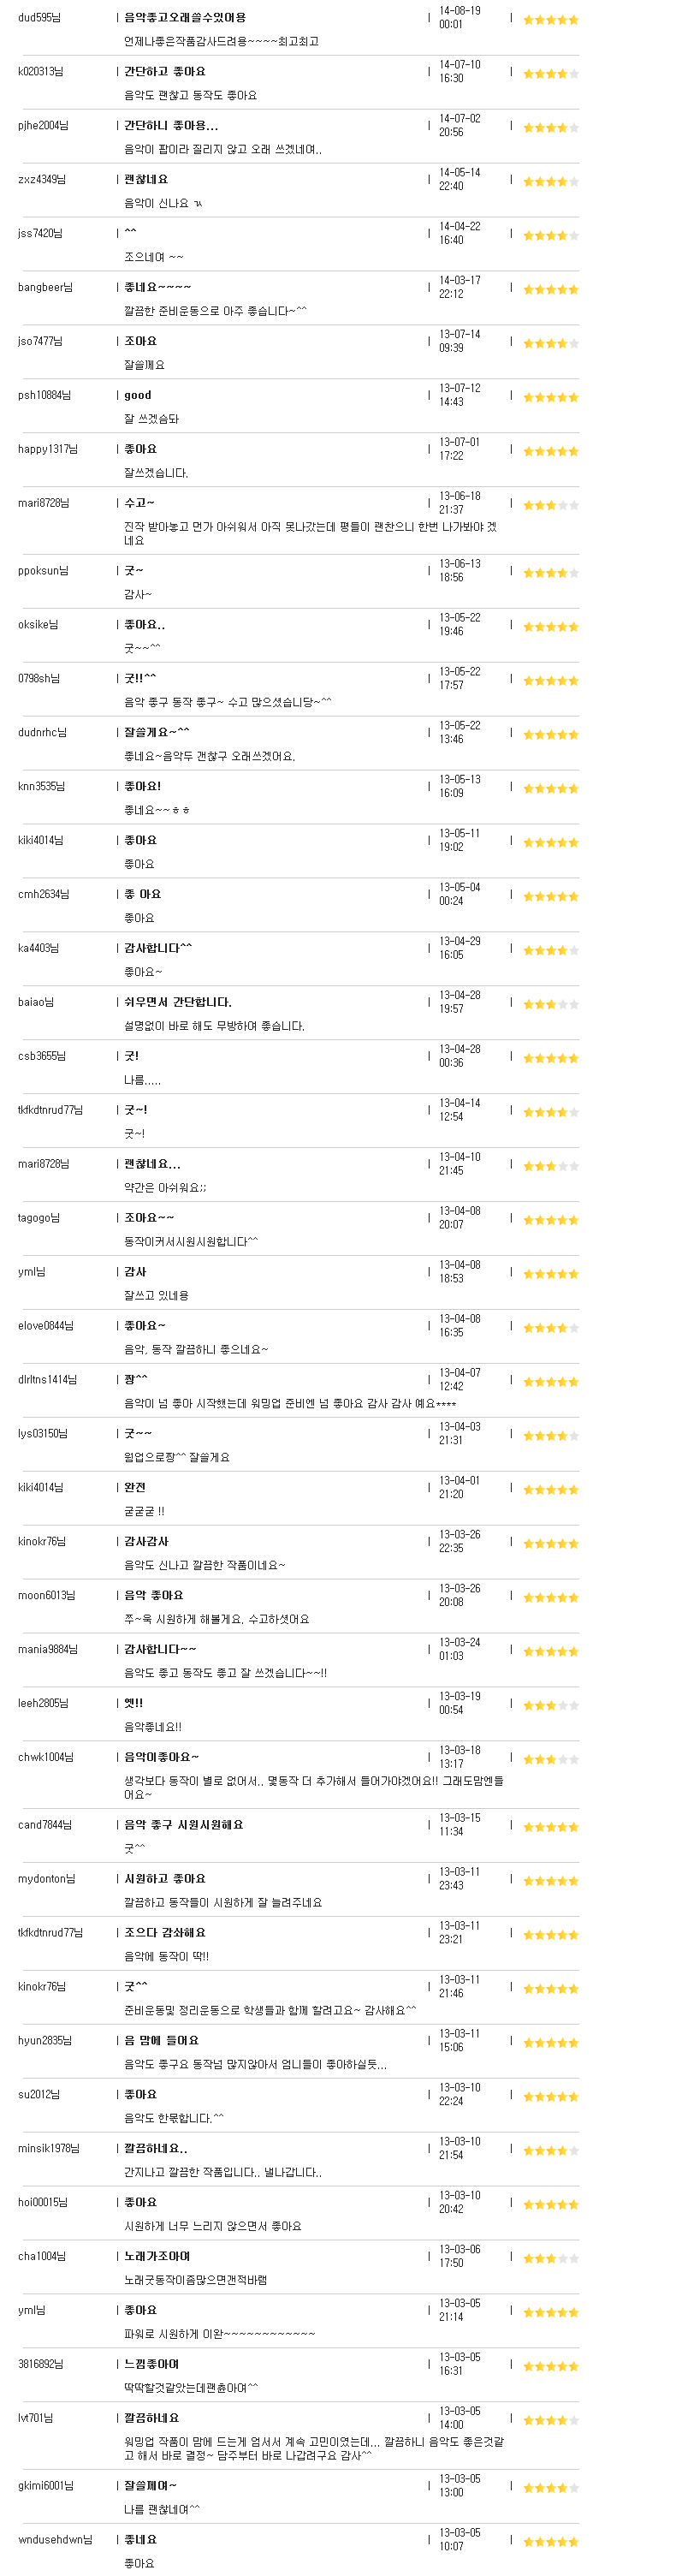
Task: Click the username pjhe2004님
Action: pos(43,126)
